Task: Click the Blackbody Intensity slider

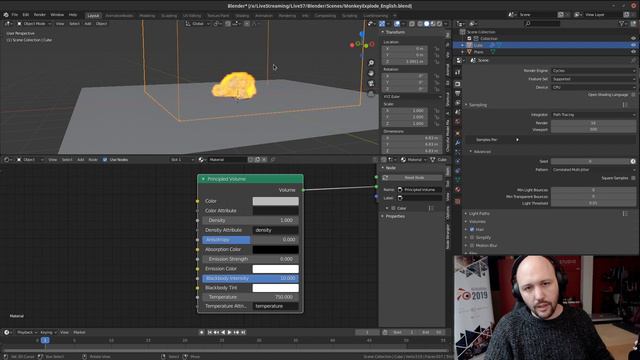Action: pyautogui.click(x=251, y=278)
